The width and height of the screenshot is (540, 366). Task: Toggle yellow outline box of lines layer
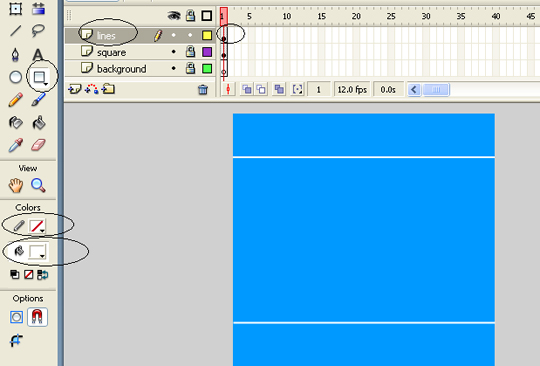(207, 35)
